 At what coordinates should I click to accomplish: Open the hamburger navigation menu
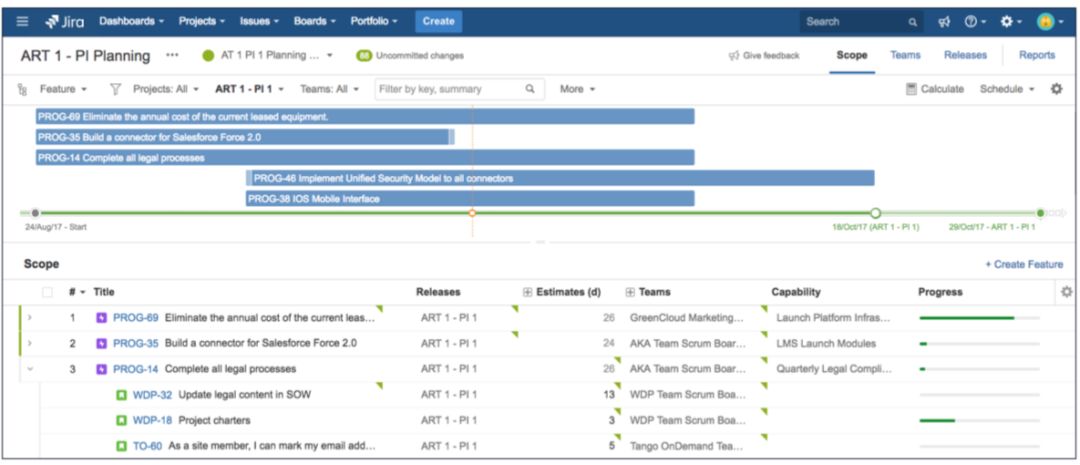pyautogui.click(x=23, y=21)
